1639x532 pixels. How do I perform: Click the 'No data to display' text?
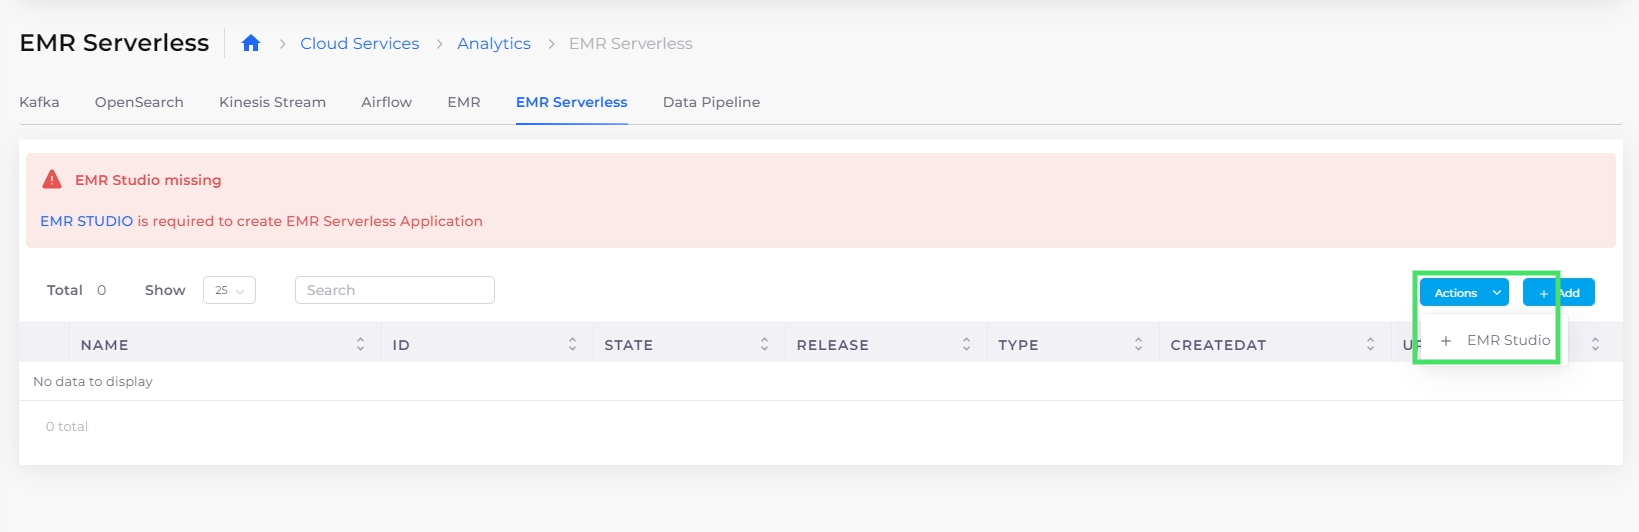[x=93, y=381]
